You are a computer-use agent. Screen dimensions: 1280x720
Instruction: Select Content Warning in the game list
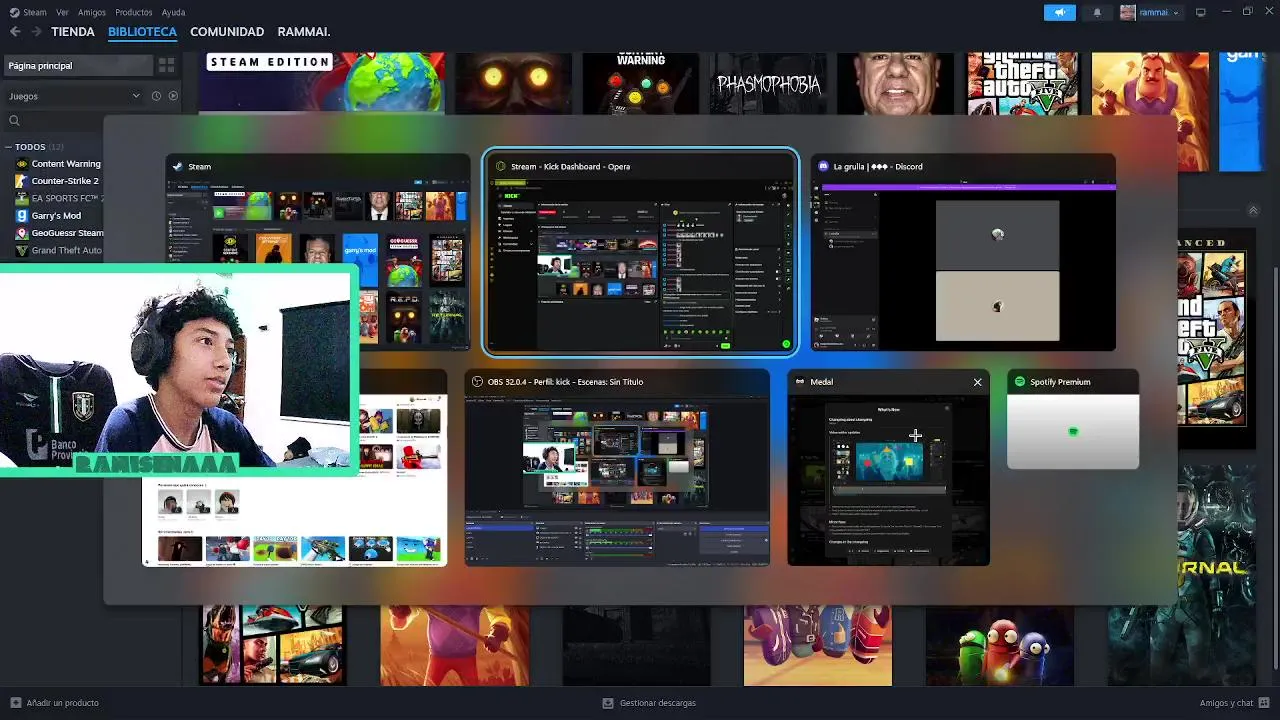pyautogui.click(x=66, y=164)
